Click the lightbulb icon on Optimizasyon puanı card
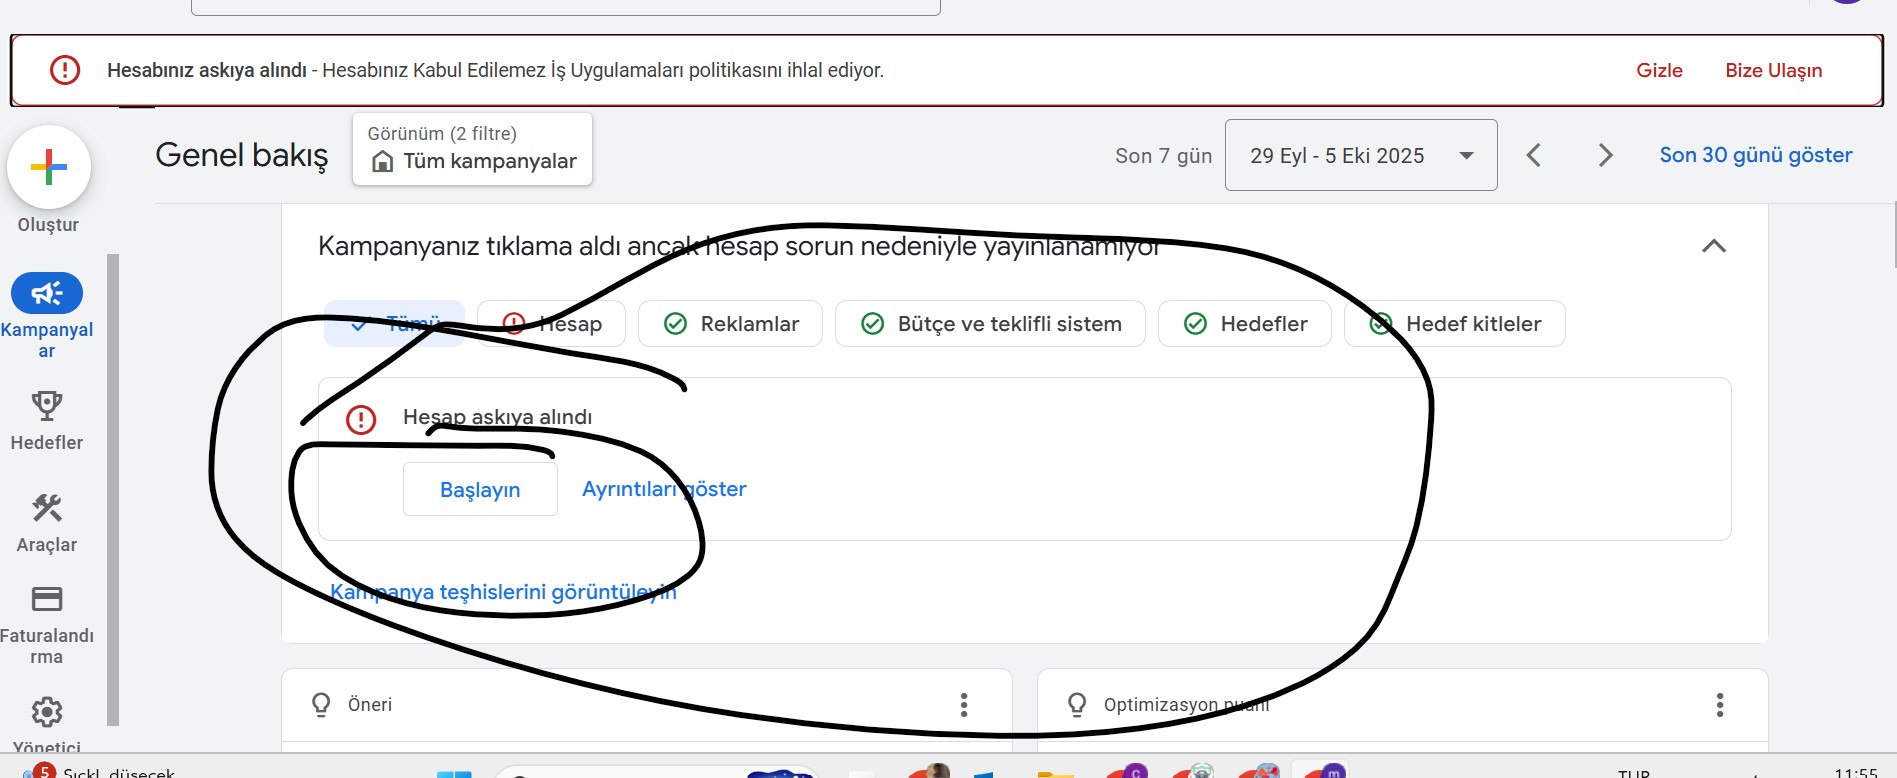 [x=1077, y=705]
